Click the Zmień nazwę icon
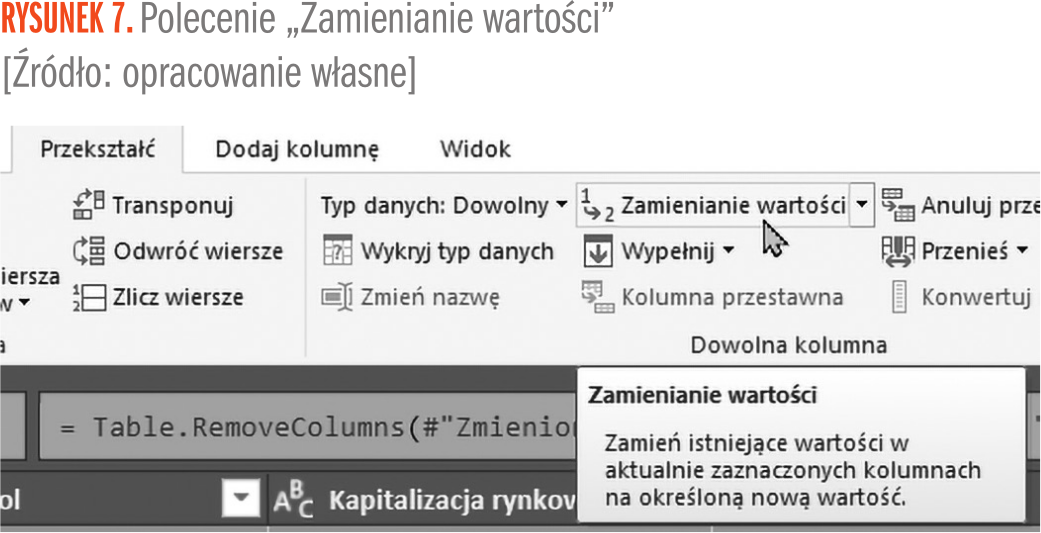Screen dimensions: 1041x533 point(338,297)
